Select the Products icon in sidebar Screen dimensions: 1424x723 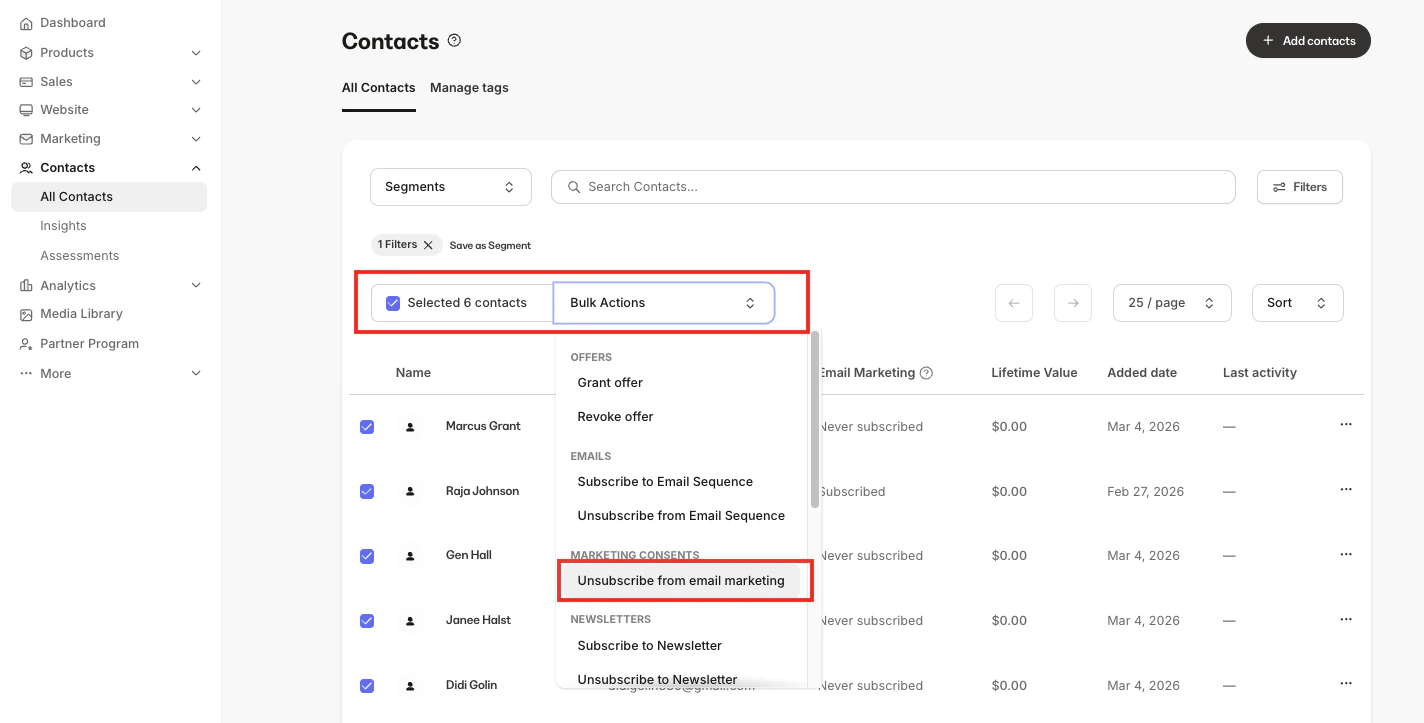tap(26, 52)
